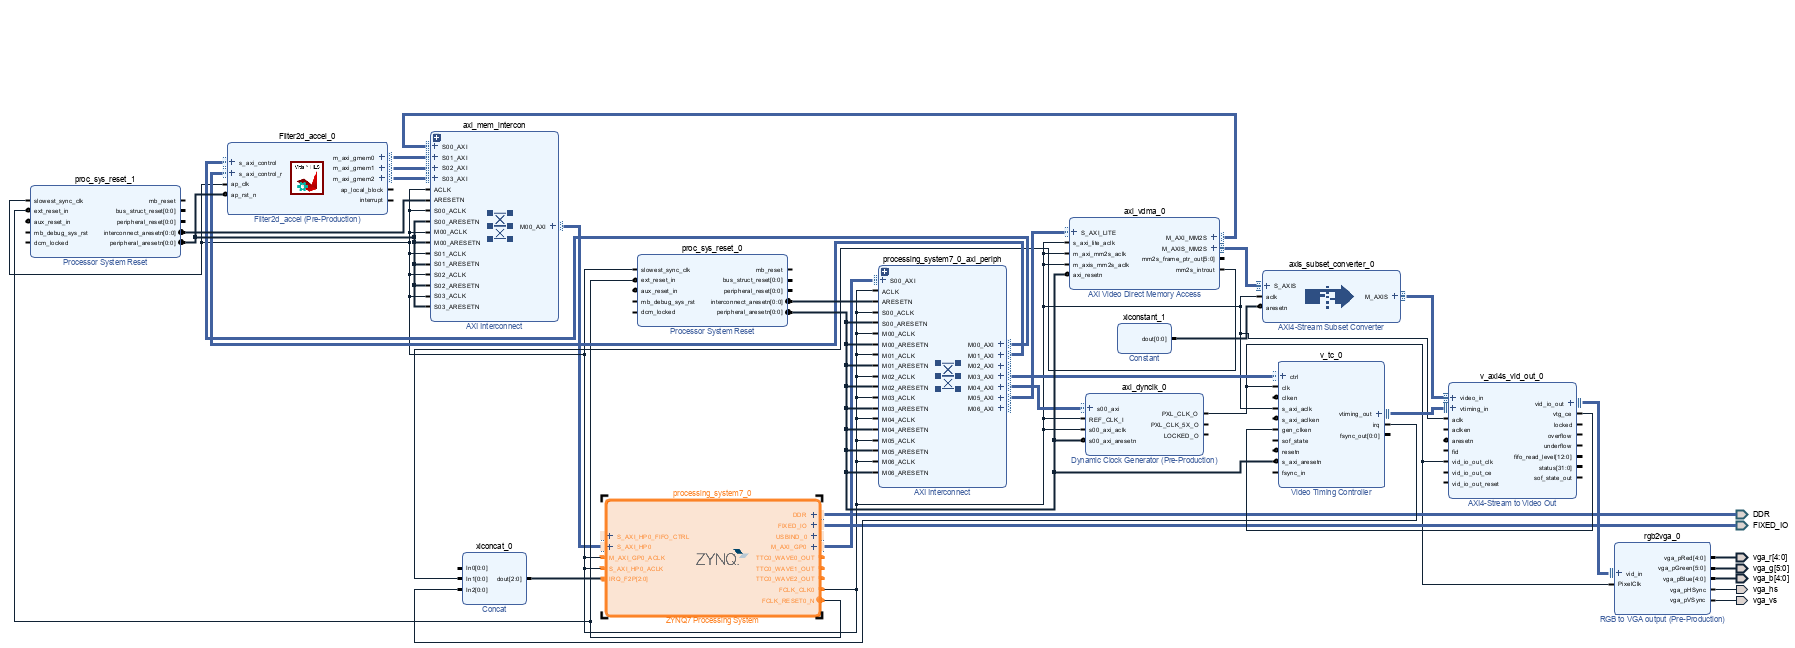The image size is (1795, 648).
Task: Click the axi_vdma_0 instance name label
Action: click(x=1144, y=211)
